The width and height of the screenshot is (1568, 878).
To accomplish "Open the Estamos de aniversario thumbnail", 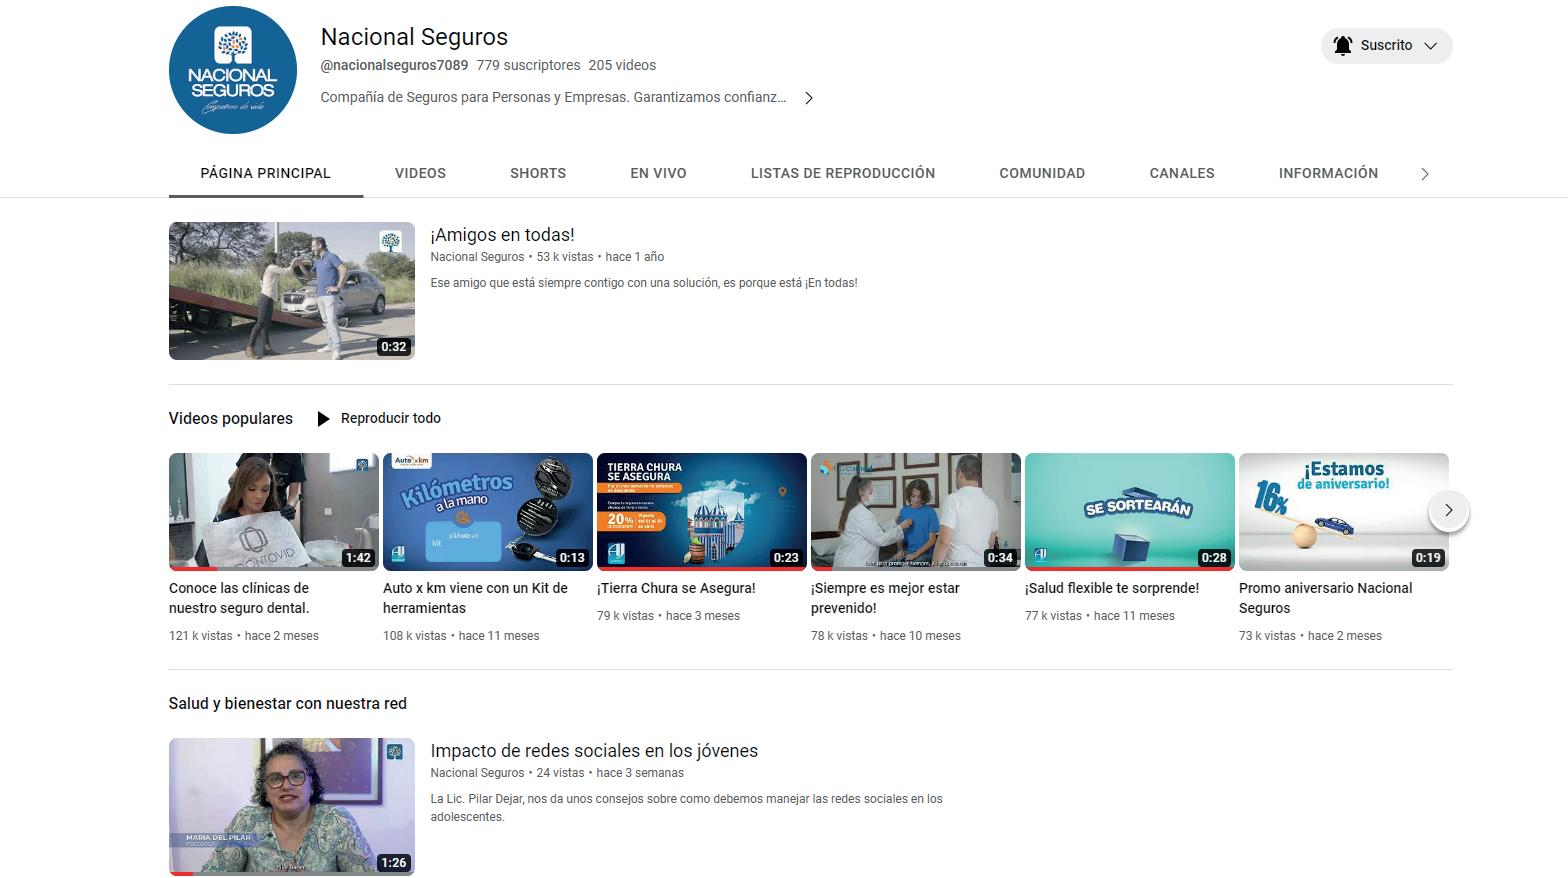I will (x=1344, y=512).
